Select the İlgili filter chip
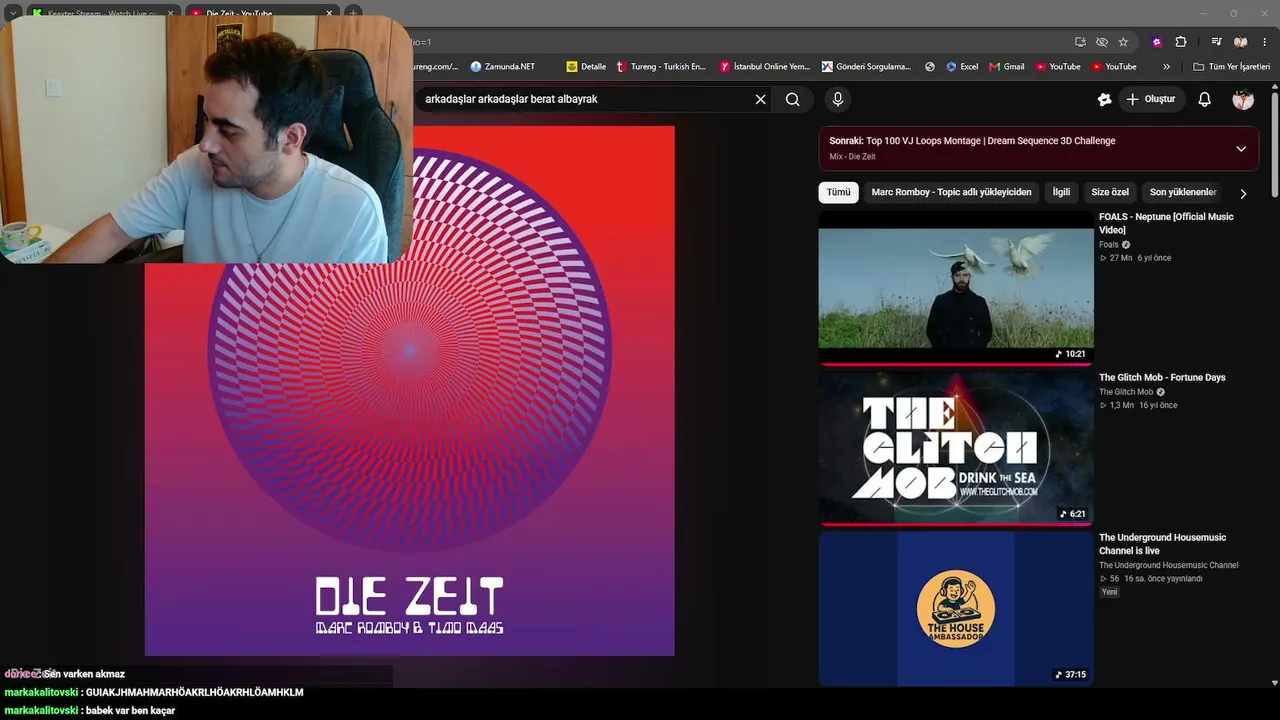Screen dimensions: 1280x720 pos(1061,192)
